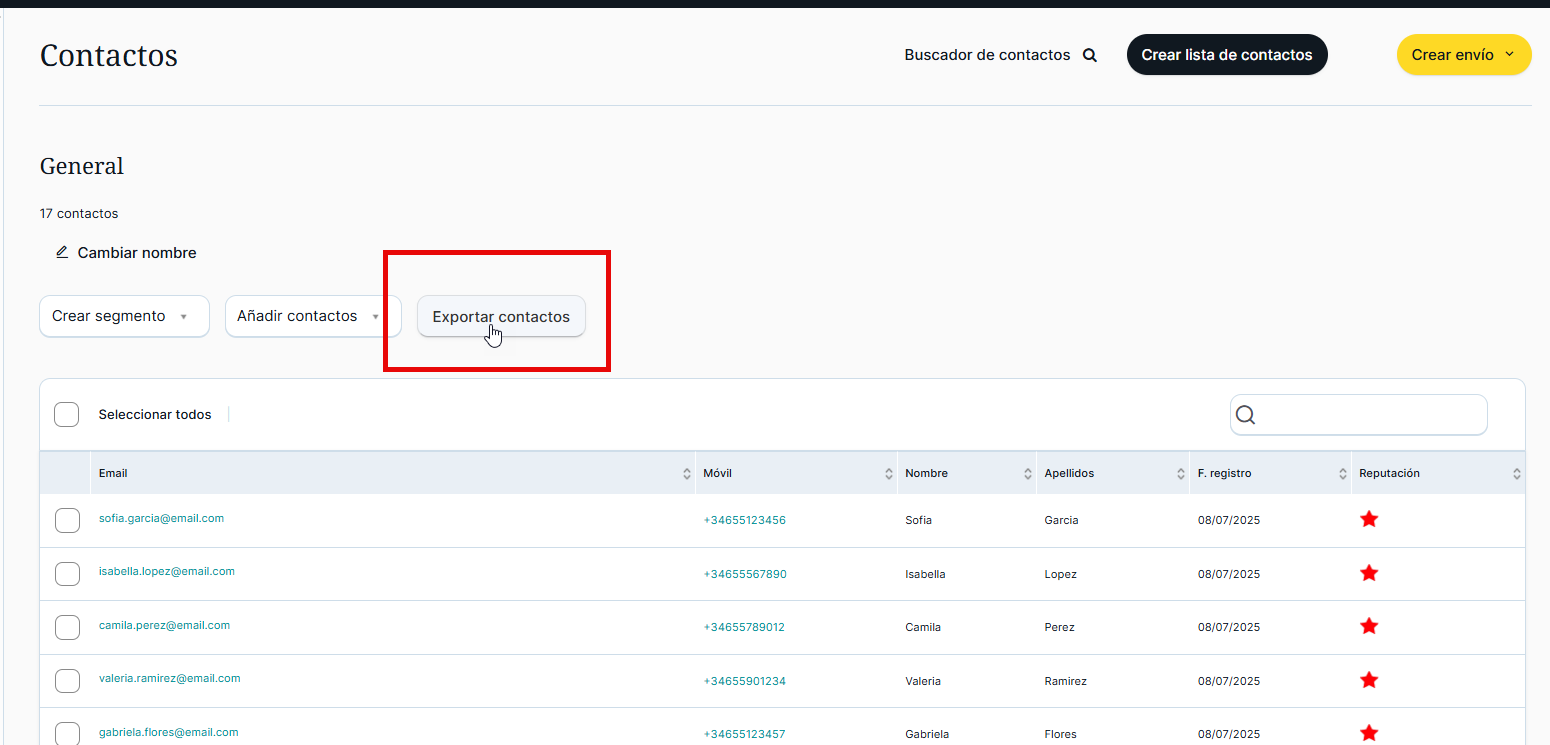The width and height of the screenshot is (1550, 745).
Task: Sort by Email column arrows
Action: (x=687, y=474)
